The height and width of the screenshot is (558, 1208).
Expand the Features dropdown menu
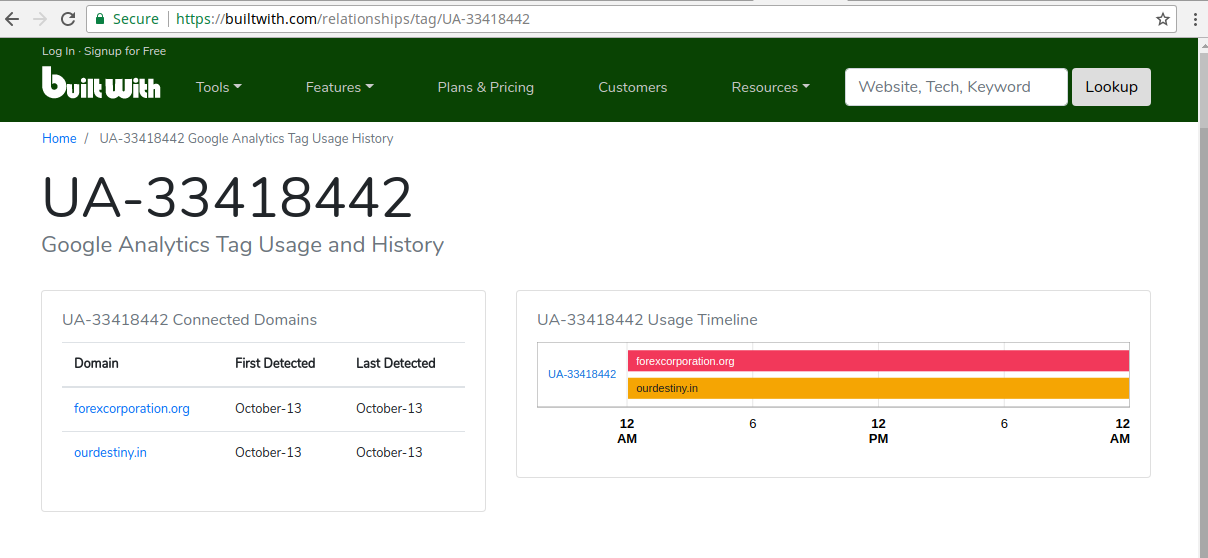[x=340, y=87]
